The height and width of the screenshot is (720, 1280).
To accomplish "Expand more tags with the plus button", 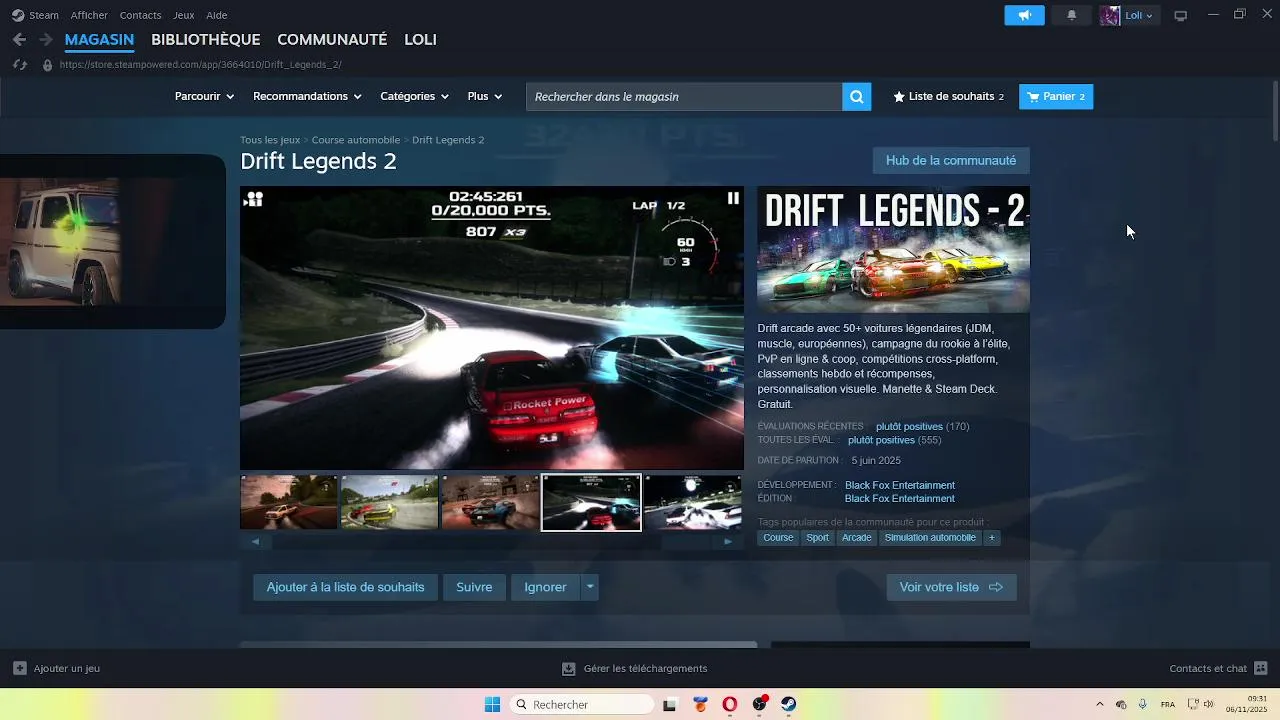I will click(992, 538).
